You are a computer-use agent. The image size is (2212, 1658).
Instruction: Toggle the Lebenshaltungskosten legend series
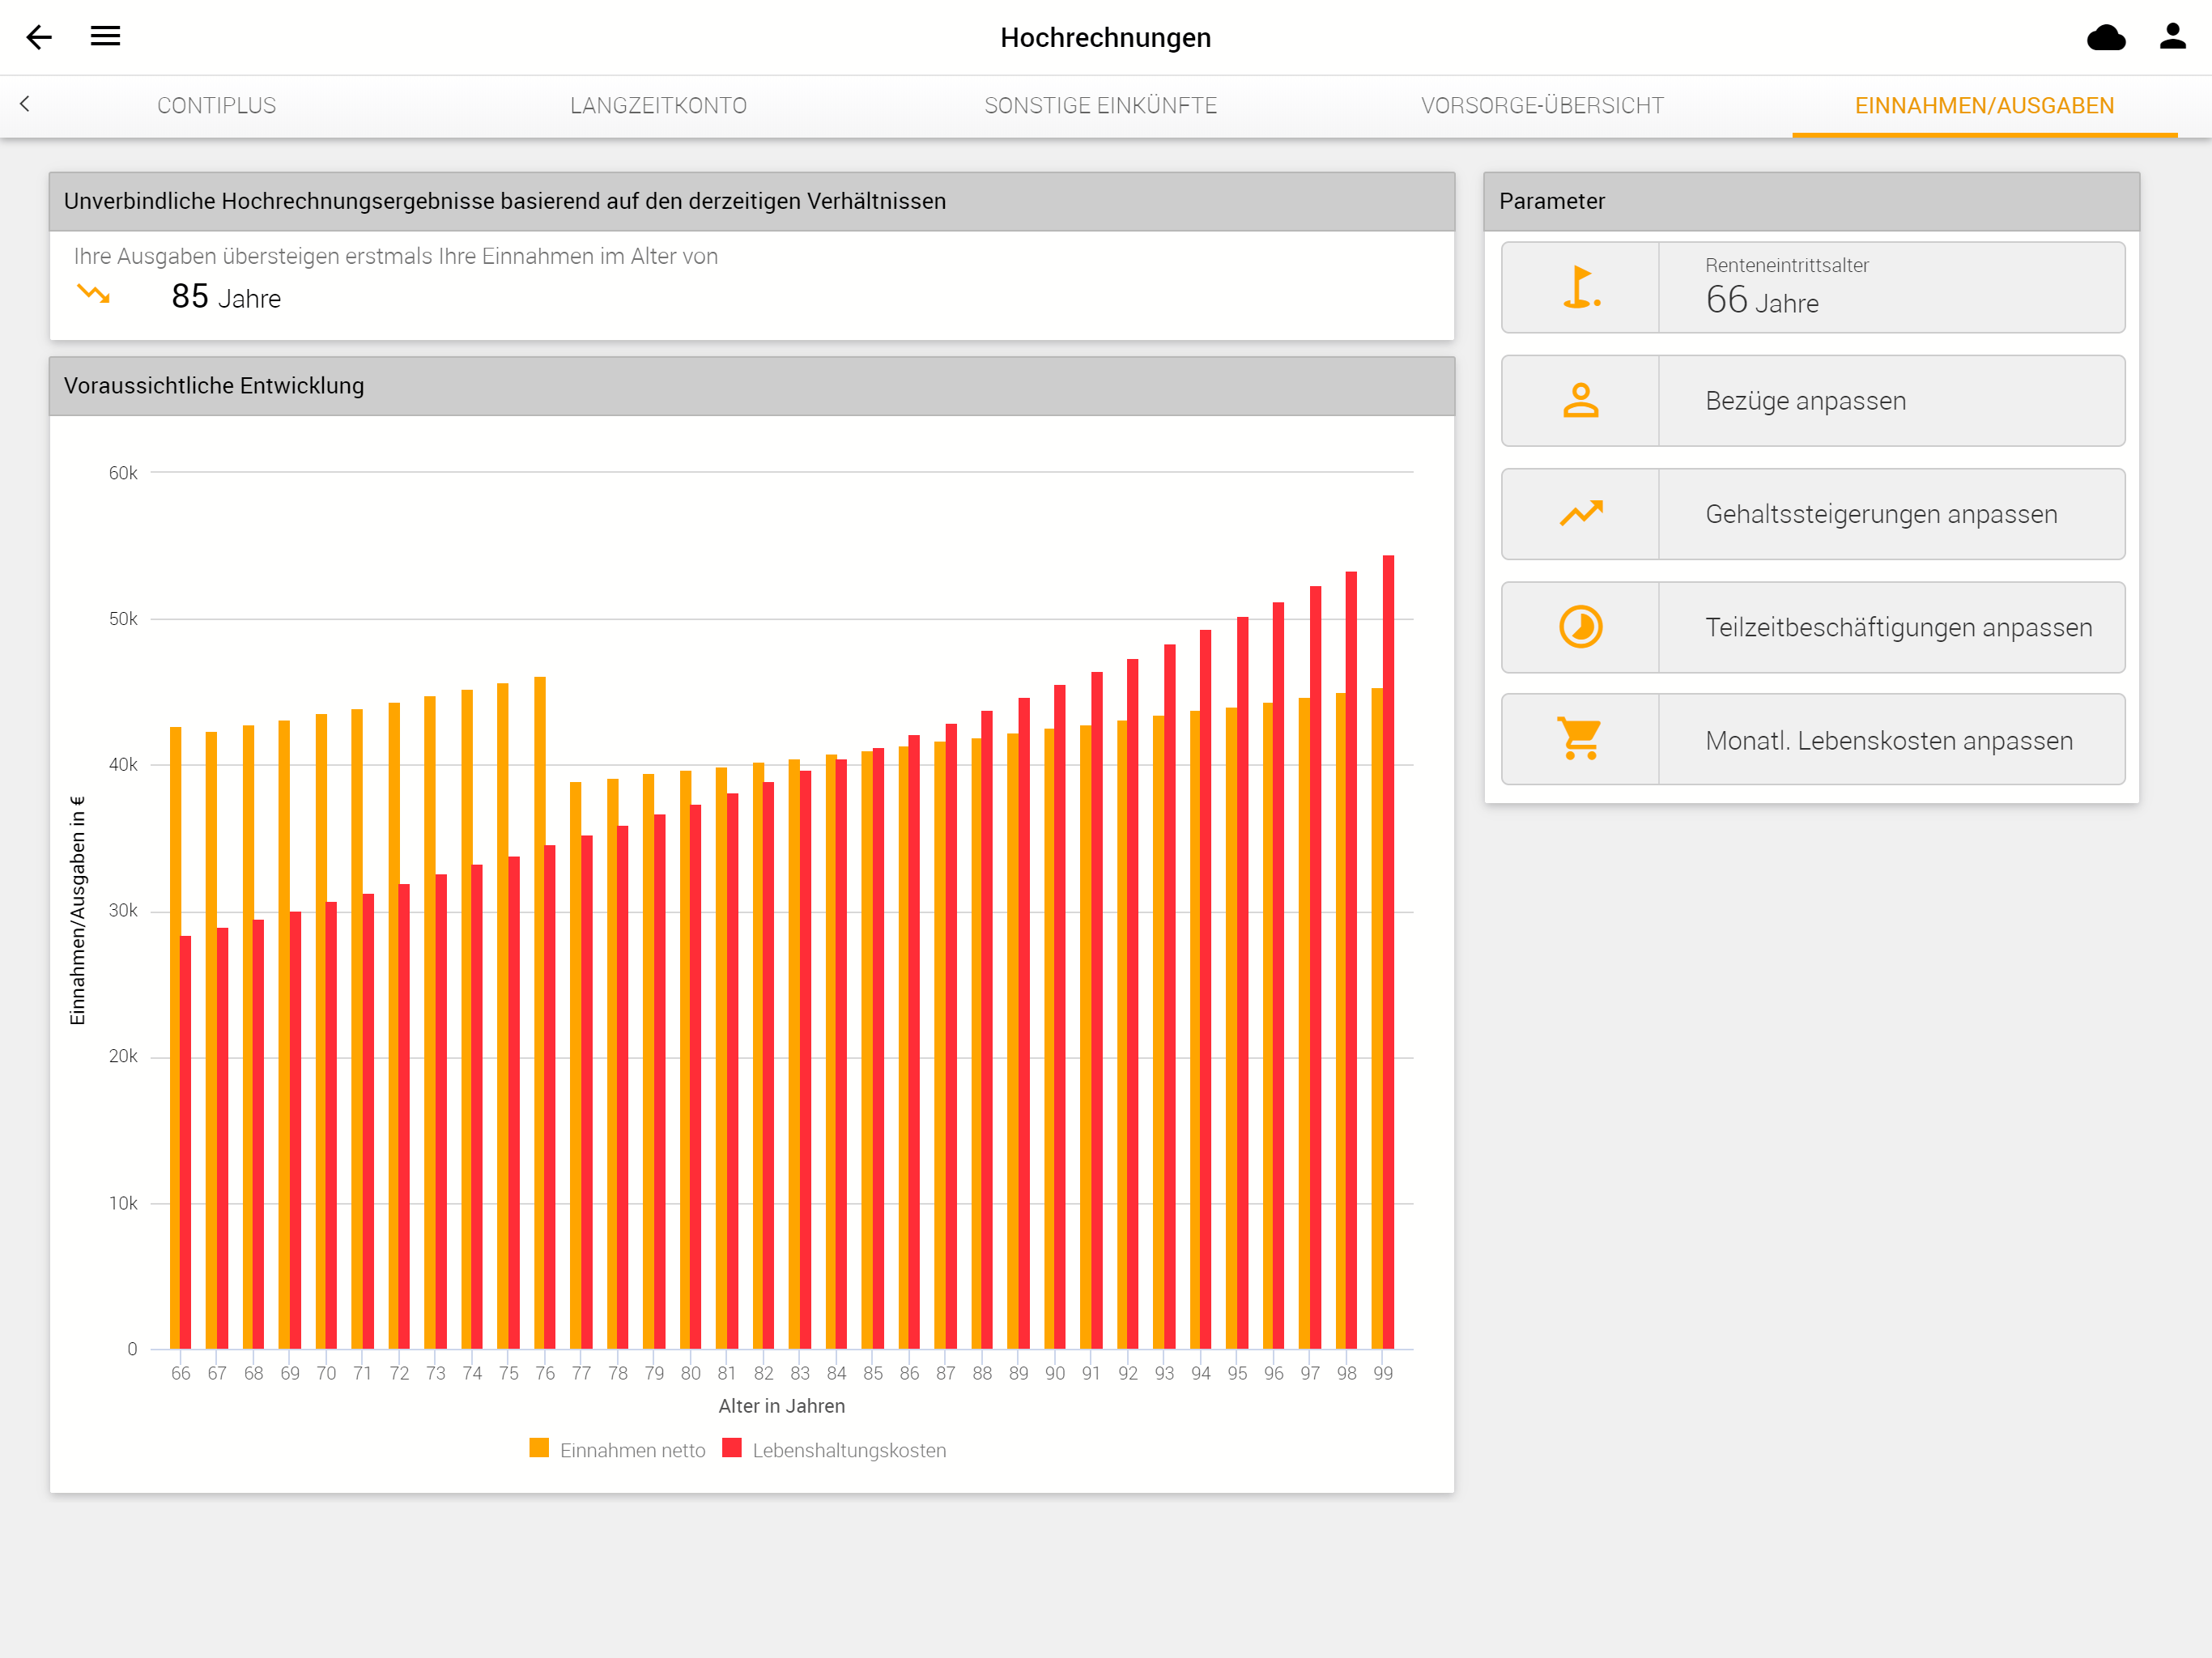(x=834, y=1449)
